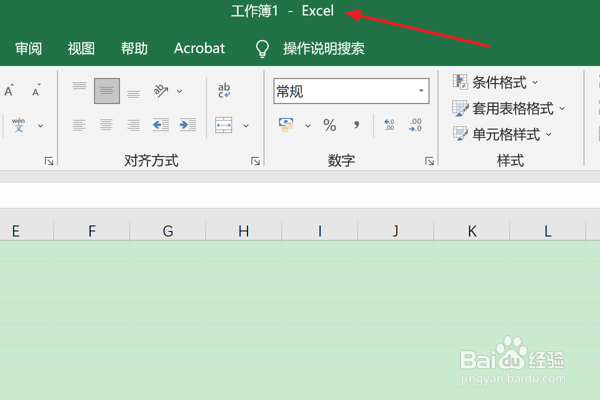The height and width of the screenshot is (400, 600).
Task: Select column I header
Action: [x=320, y=230]
